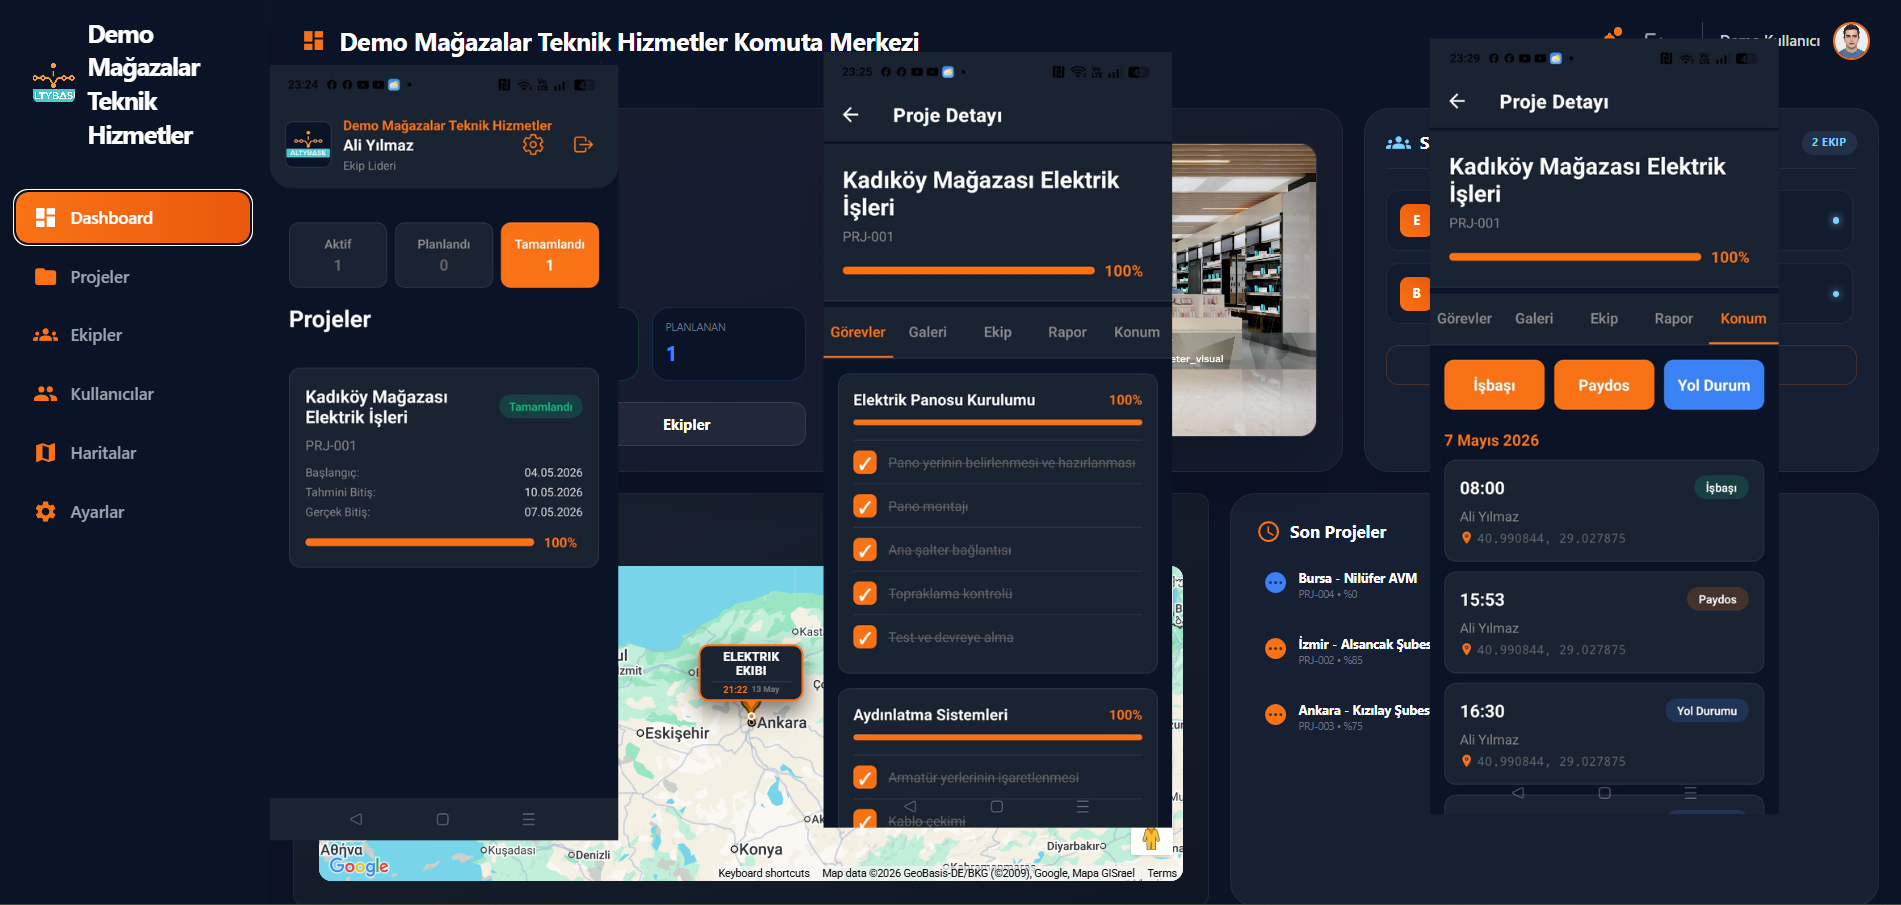
Task: Uncheck Test ve devreye alma task
Action: pyautogui.click(x=865, y=637)
